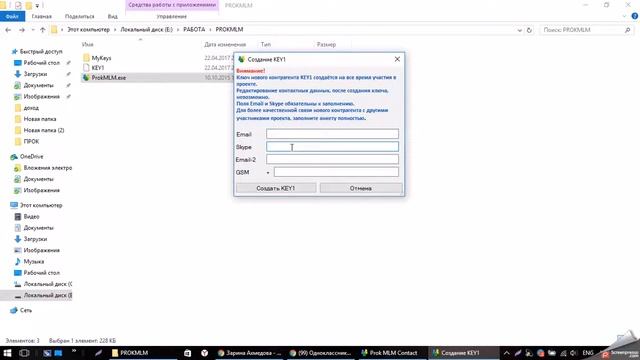Switch to the Зарина Ахмедова Chrome window

[x=249, y=353]
